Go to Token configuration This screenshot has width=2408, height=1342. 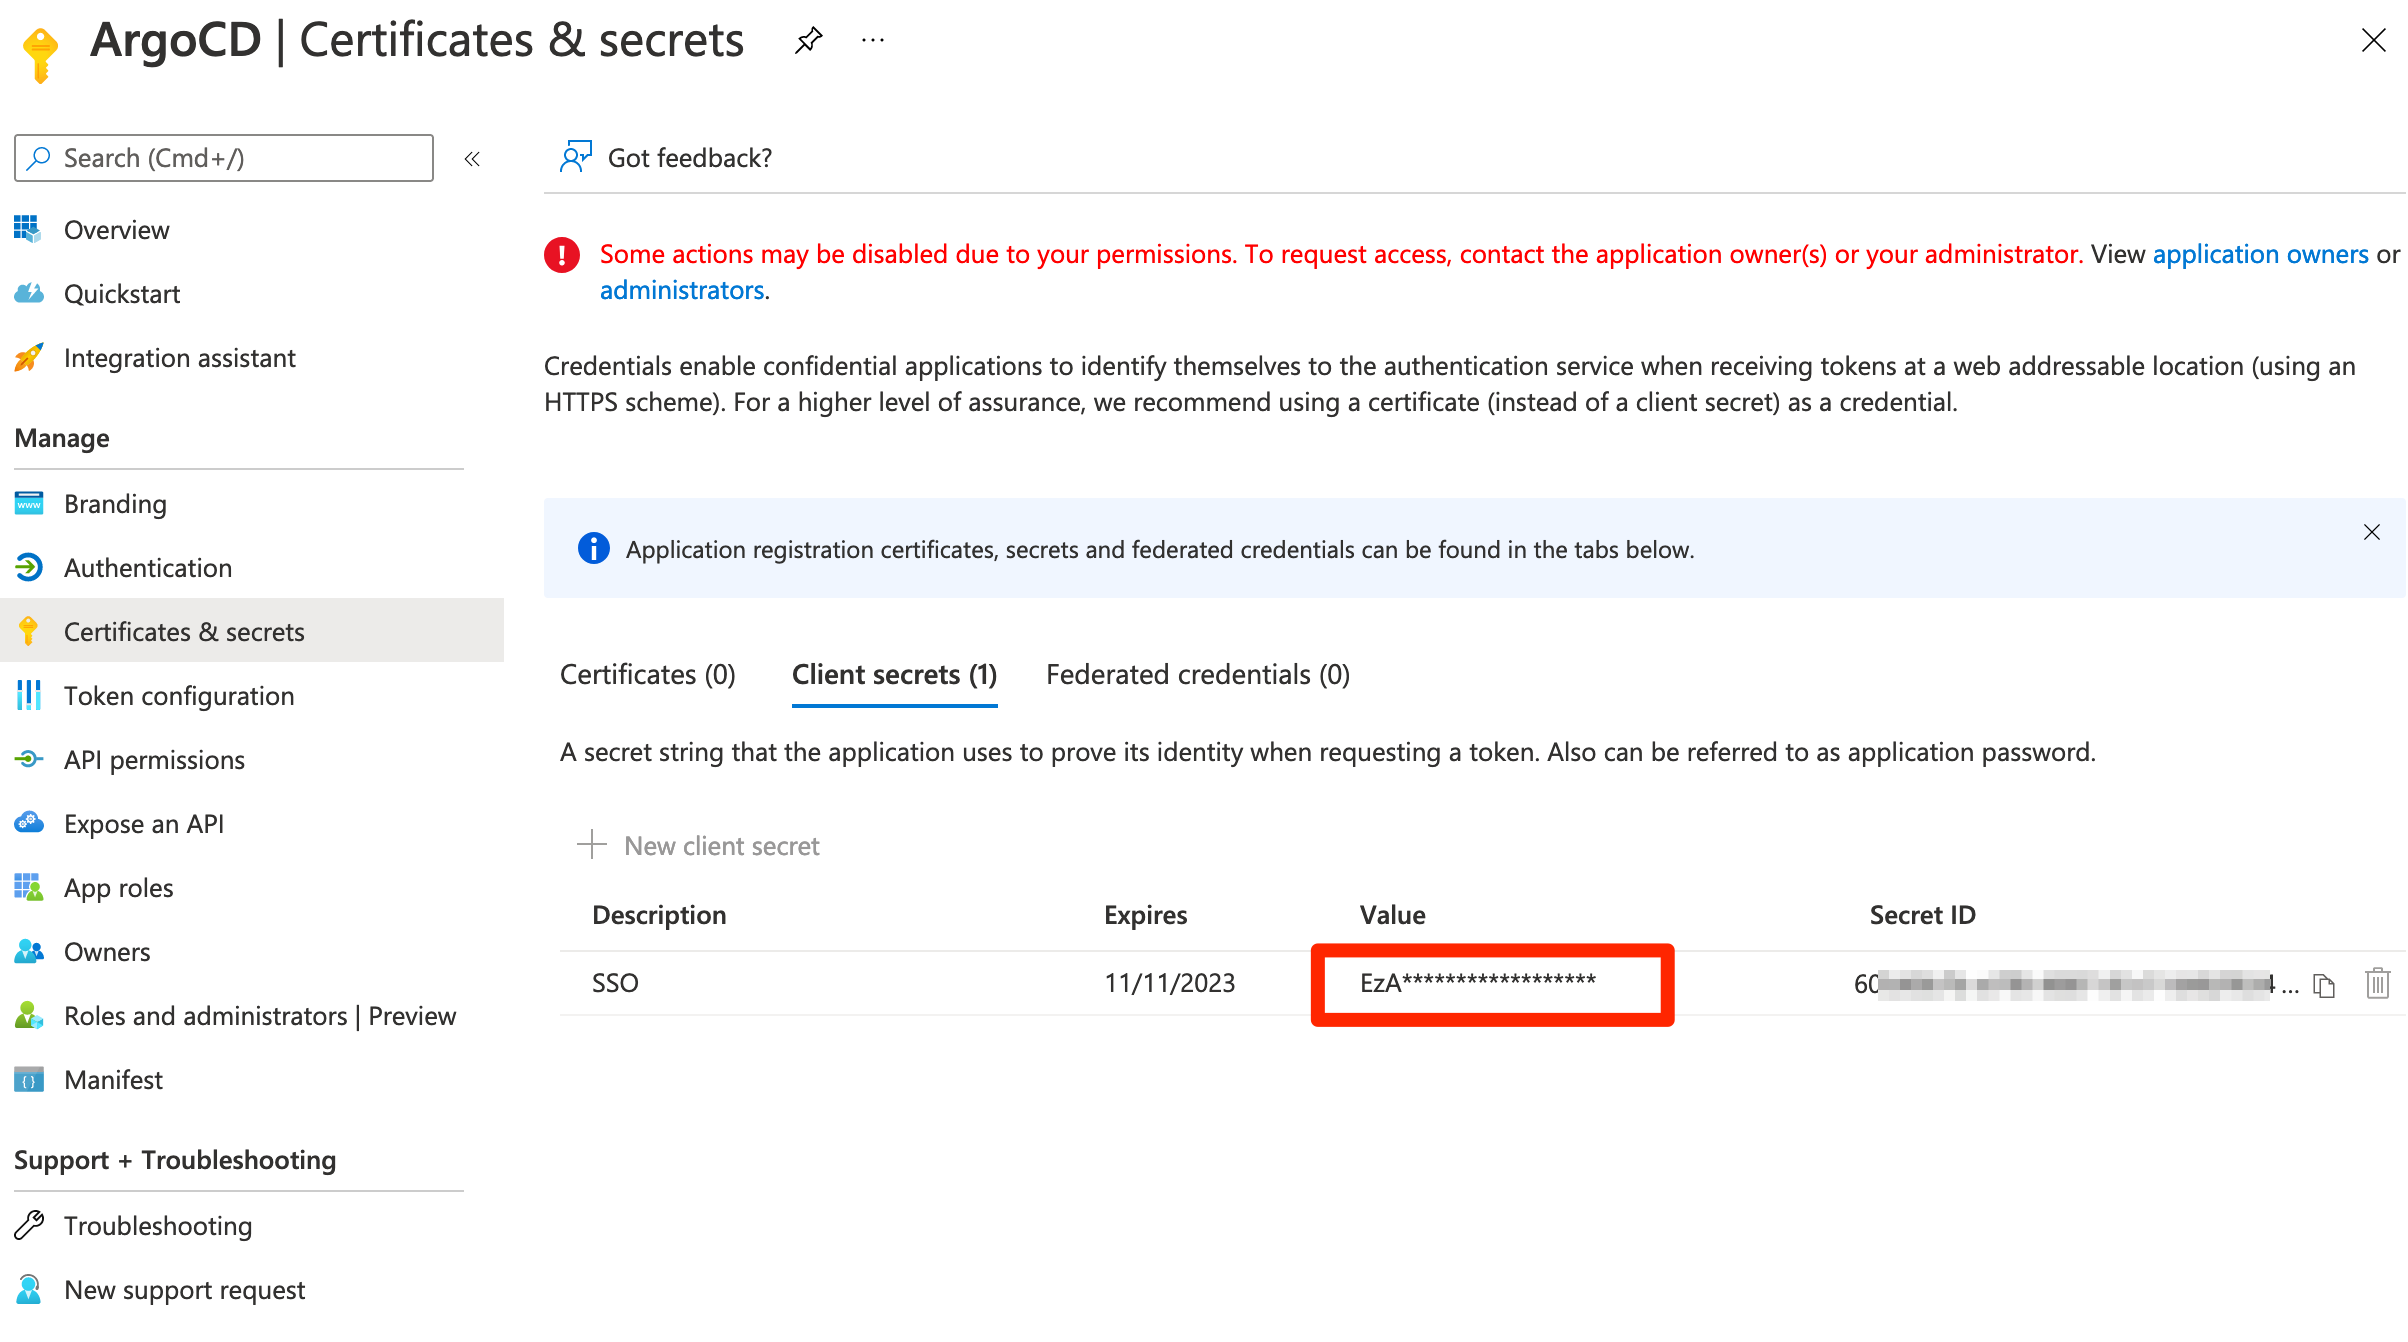pos(178,696)
